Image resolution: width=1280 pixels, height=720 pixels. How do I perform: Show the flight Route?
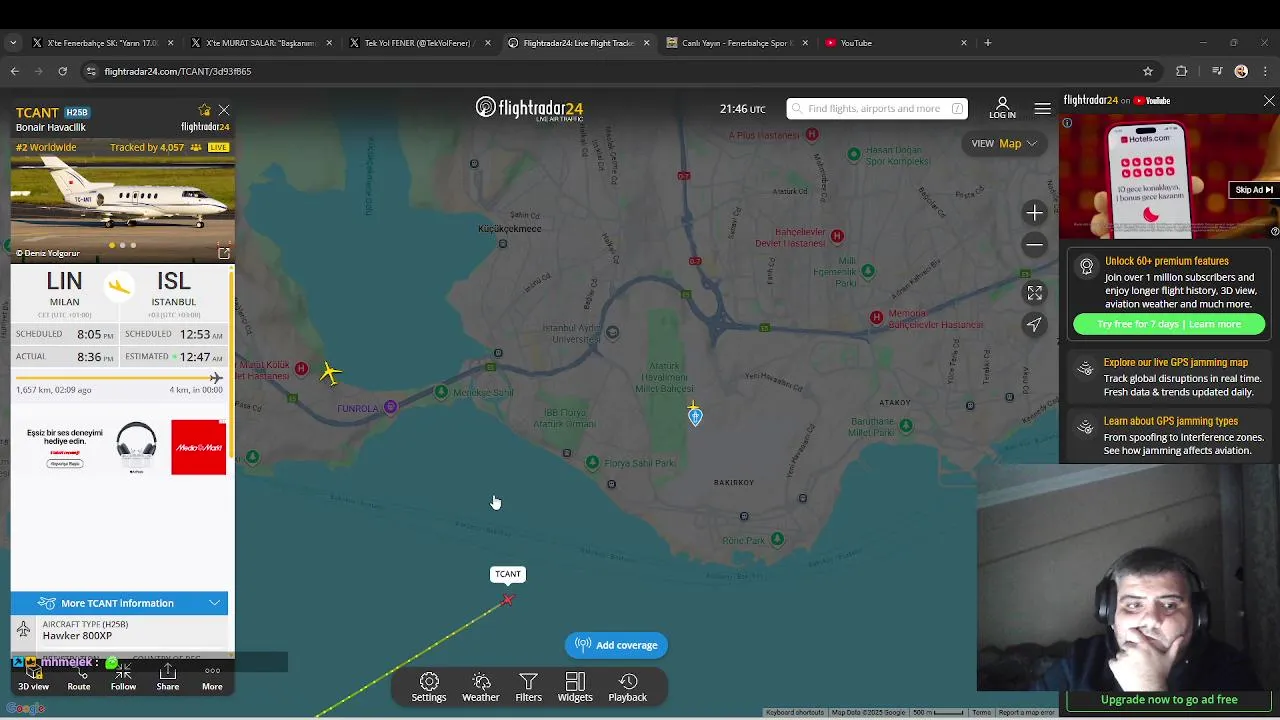pos(79,677)
